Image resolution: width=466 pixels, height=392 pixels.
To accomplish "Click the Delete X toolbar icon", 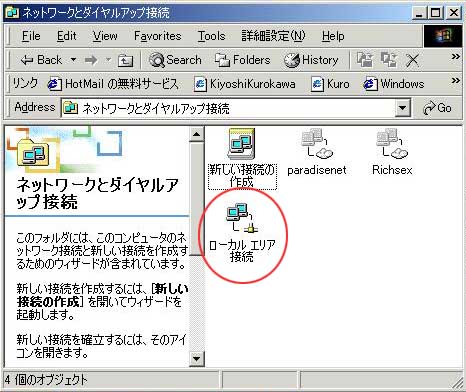I will [x=413, y=60].
